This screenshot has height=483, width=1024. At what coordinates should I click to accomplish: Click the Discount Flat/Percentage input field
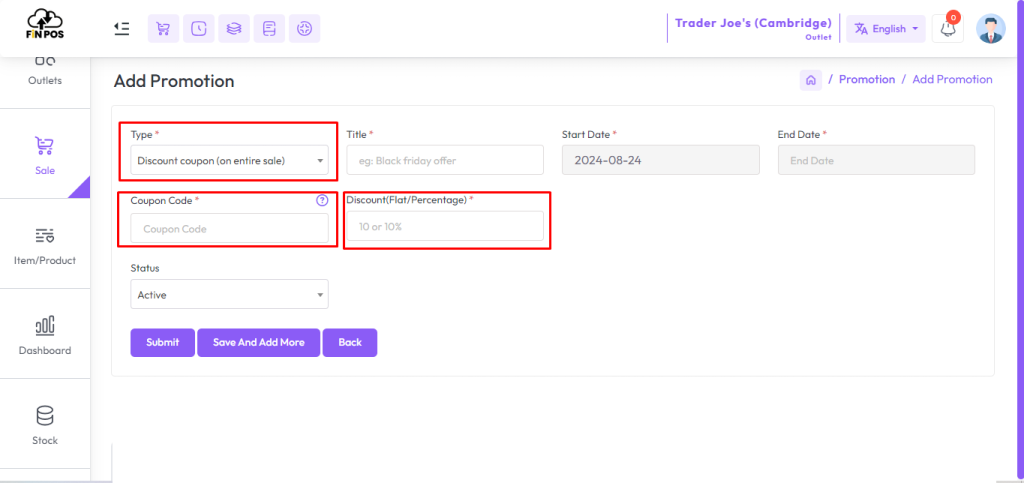pos(445,226)
